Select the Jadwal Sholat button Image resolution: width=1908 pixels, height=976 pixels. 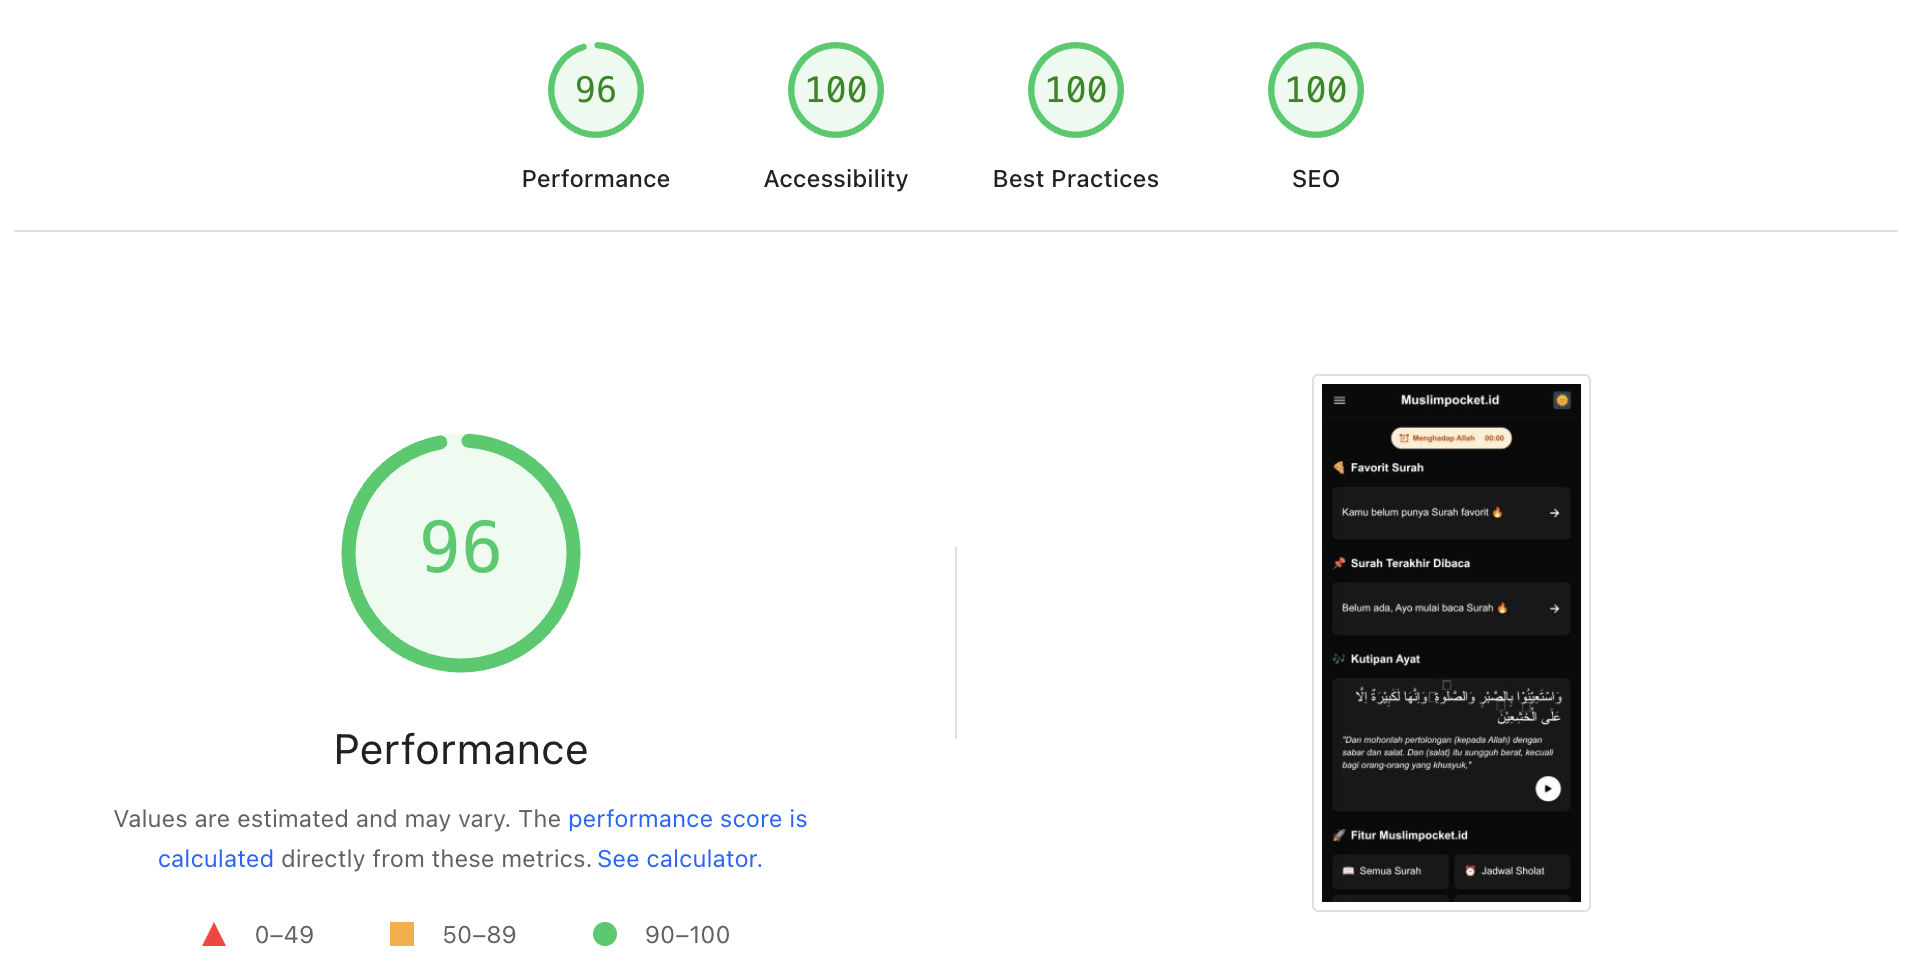(x=1513, y=871)
